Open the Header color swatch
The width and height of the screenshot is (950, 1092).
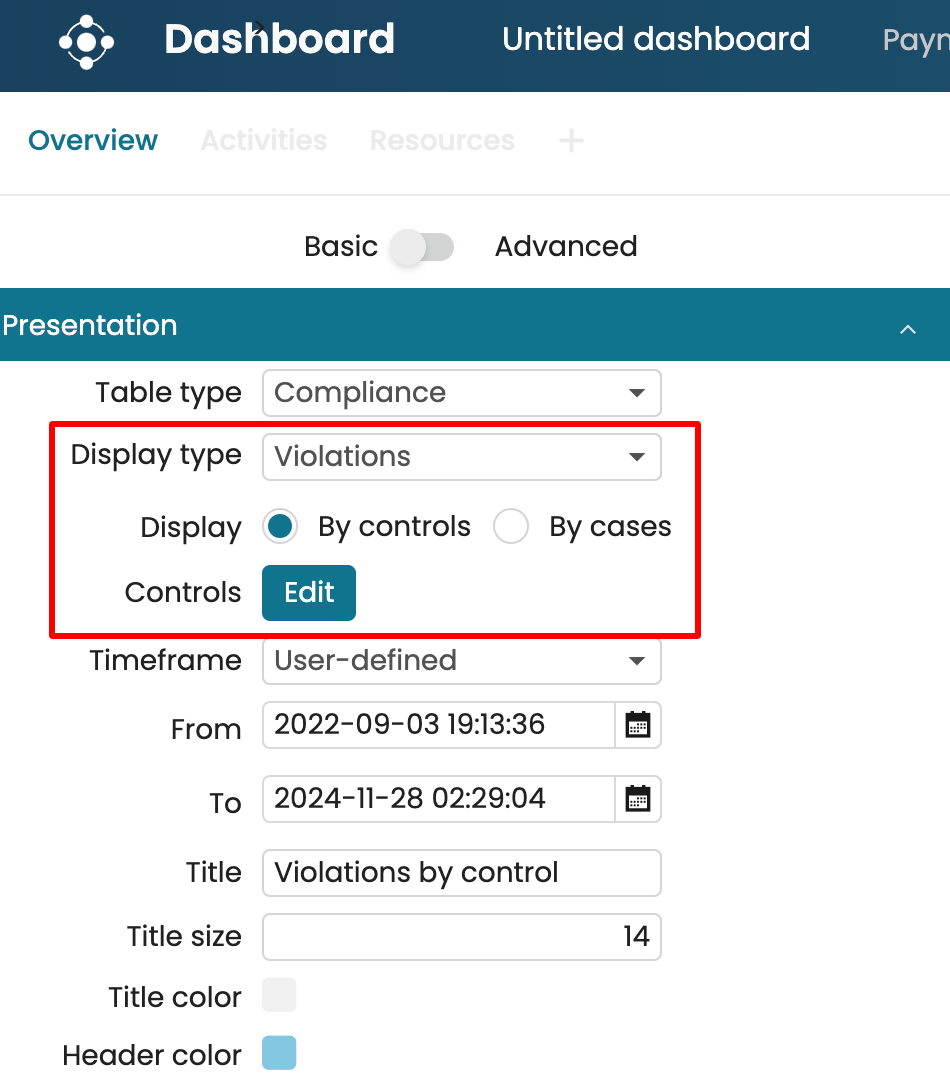click(279, 1054)
